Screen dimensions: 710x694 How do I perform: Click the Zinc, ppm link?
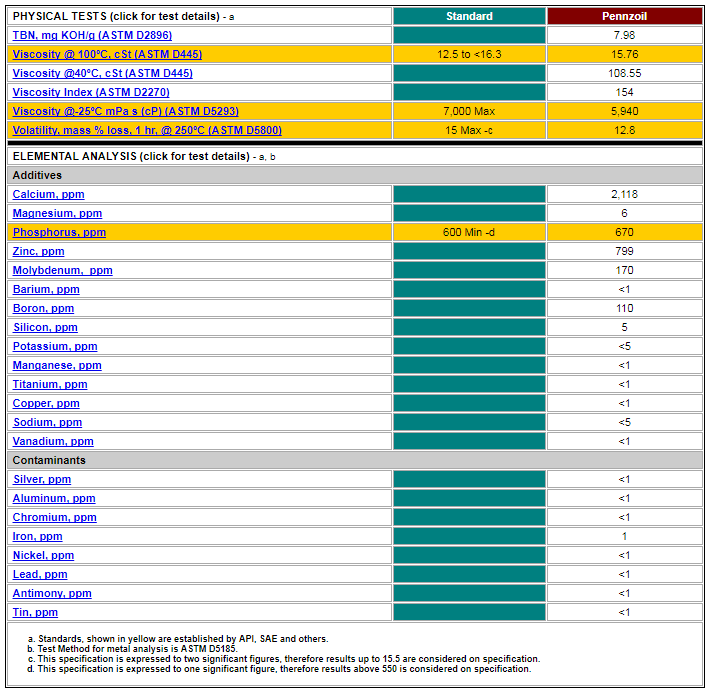(x=38, y=251)
